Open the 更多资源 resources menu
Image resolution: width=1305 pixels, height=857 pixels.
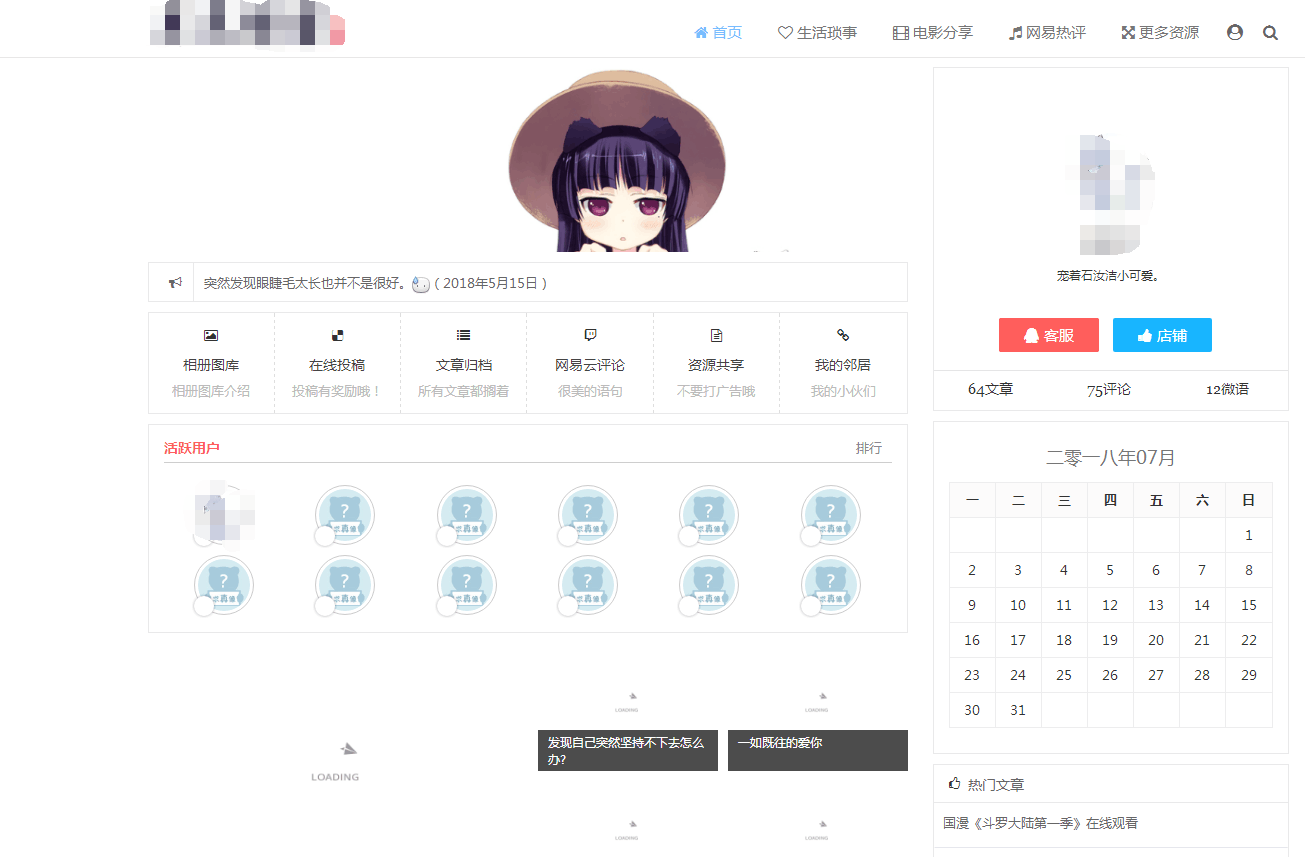pos(1159,32)
